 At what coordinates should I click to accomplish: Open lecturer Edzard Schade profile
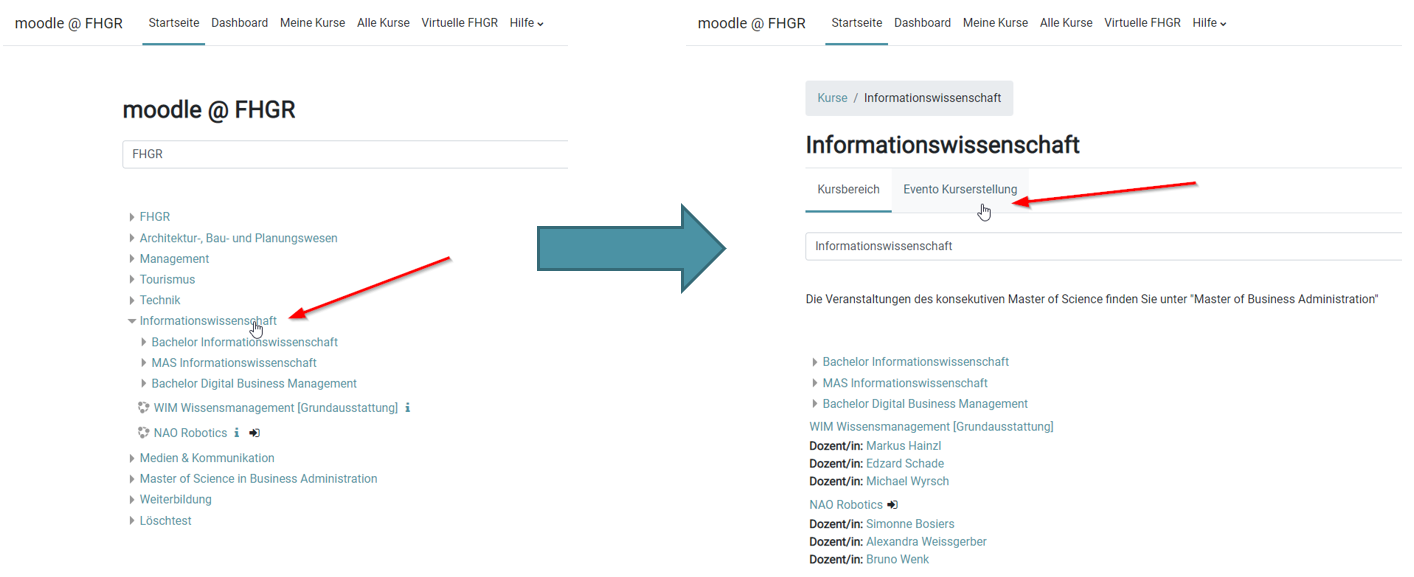pyautogui.click(x=905, y=464)
